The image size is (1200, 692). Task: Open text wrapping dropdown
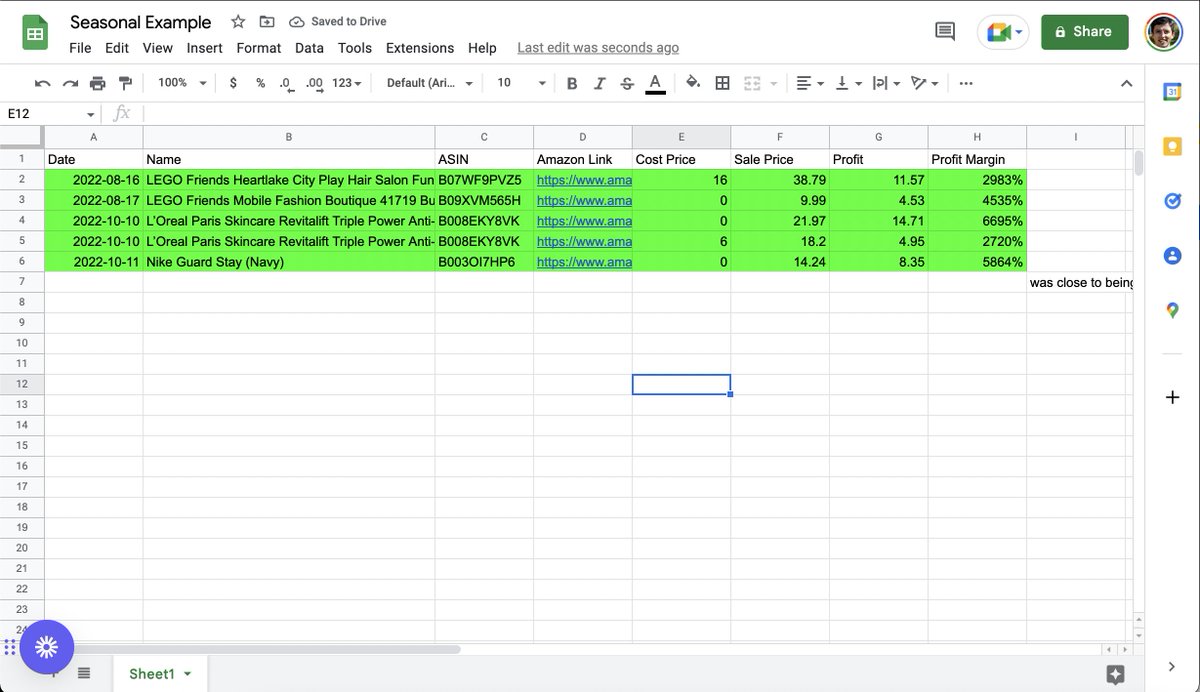(x=886, y=83)
